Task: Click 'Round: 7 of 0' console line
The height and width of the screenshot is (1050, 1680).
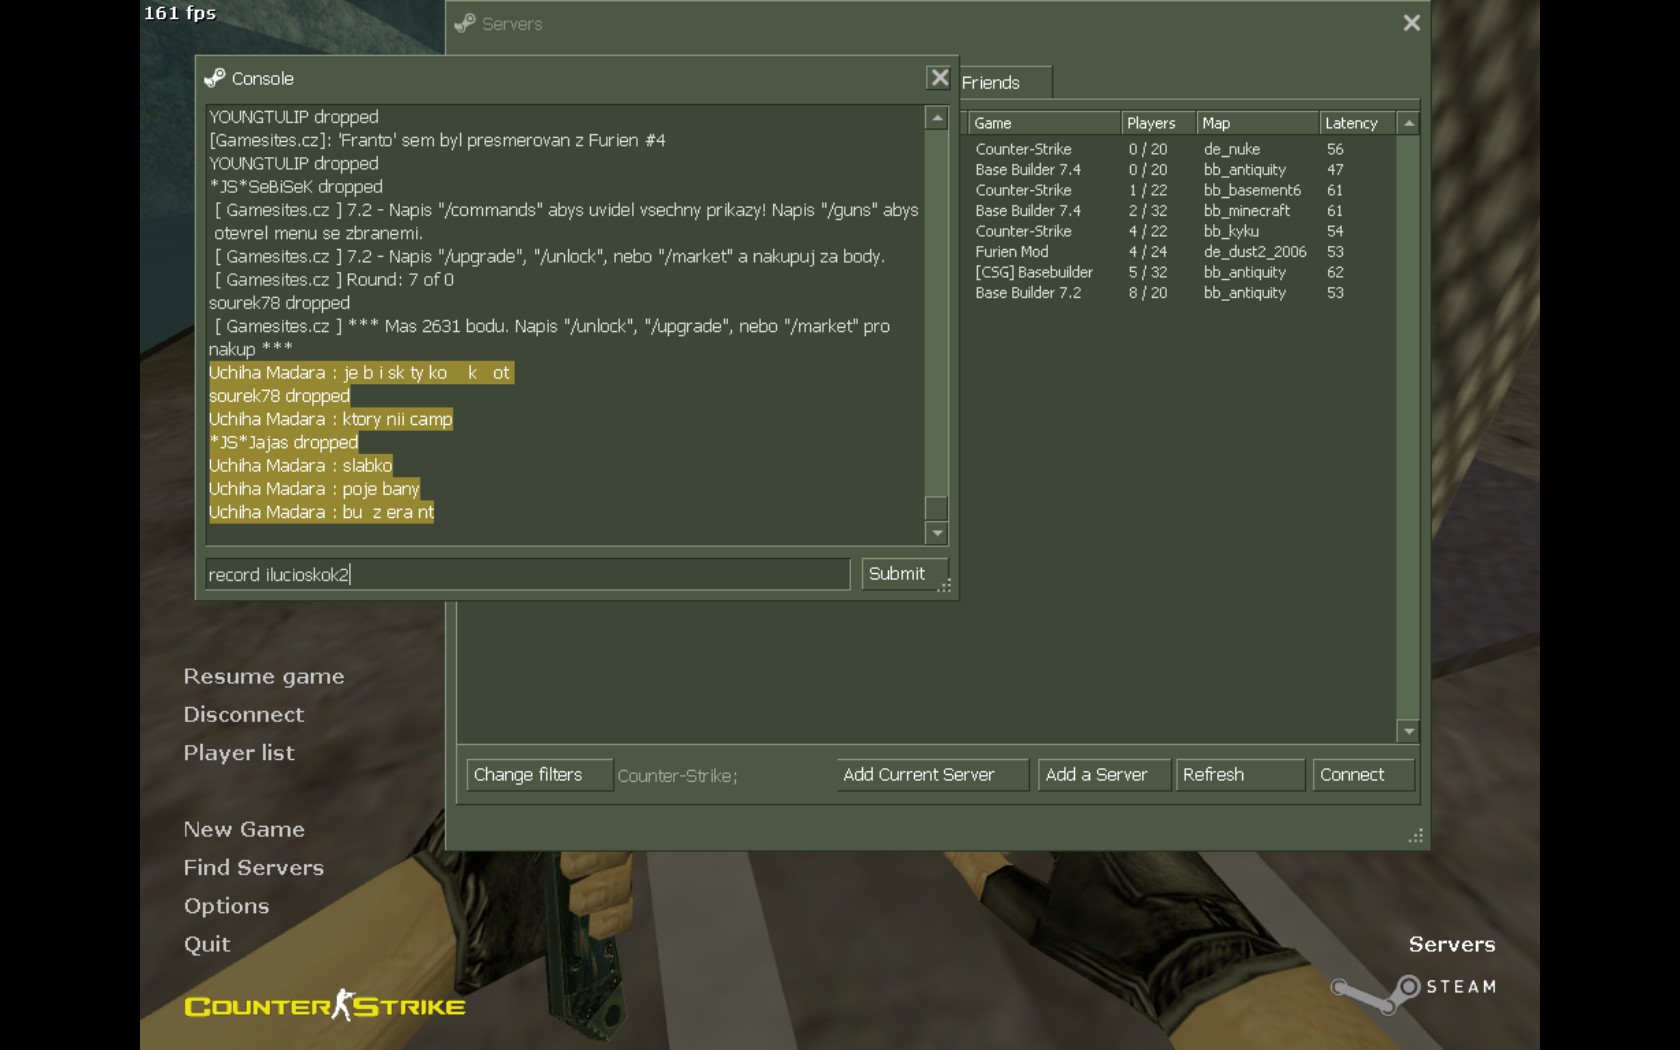Action: 334,280
